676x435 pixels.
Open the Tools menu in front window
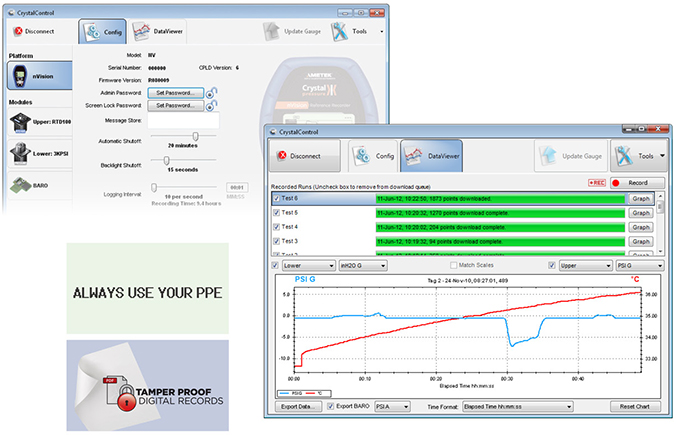point(638,156)
